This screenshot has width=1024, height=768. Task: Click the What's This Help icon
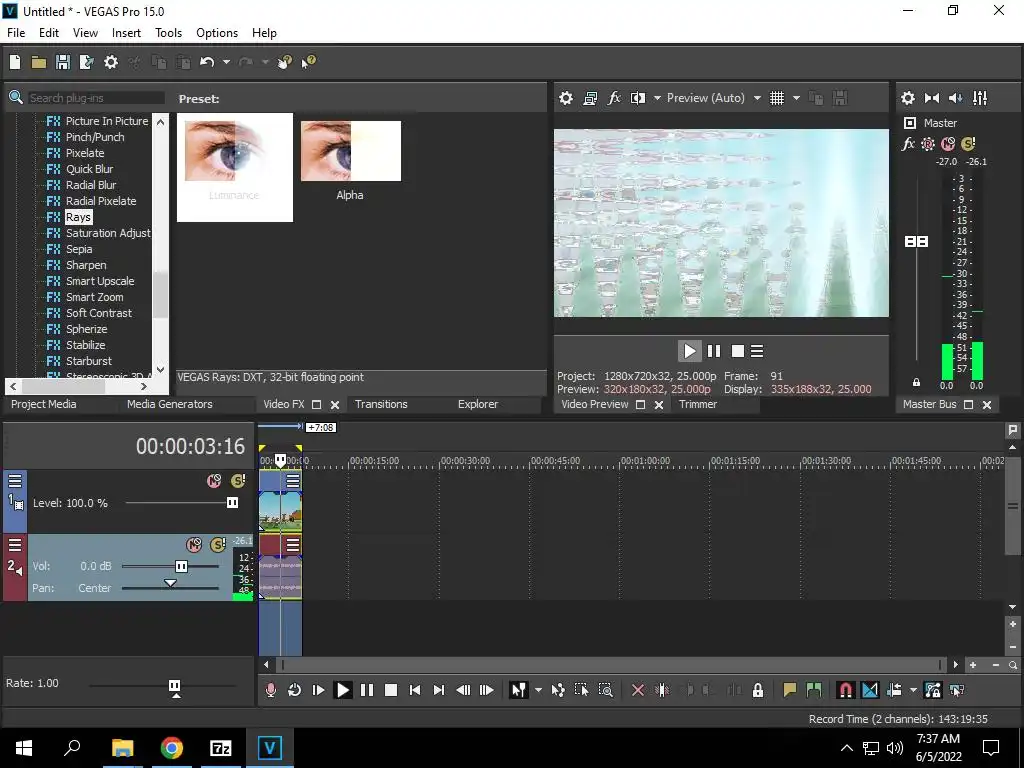308,62
